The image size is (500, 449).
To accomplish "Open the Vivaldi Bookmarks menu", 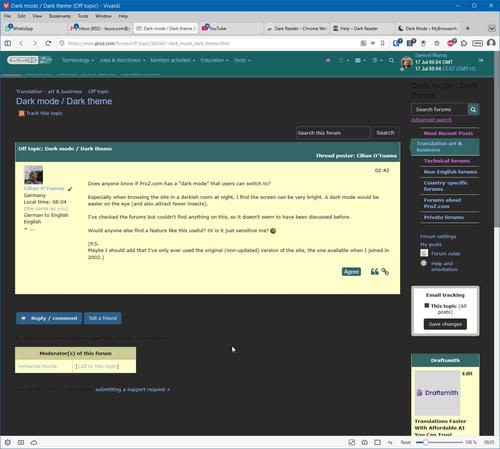I will [x=60, y=16].
